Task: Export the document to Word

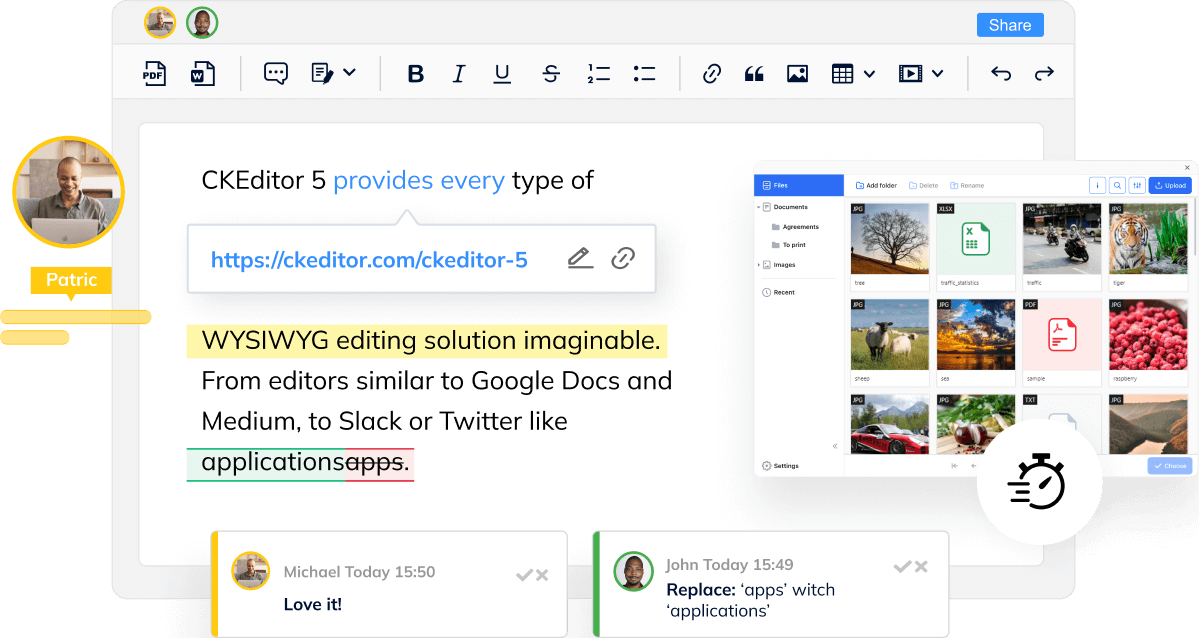Action: tap(203, 73)
